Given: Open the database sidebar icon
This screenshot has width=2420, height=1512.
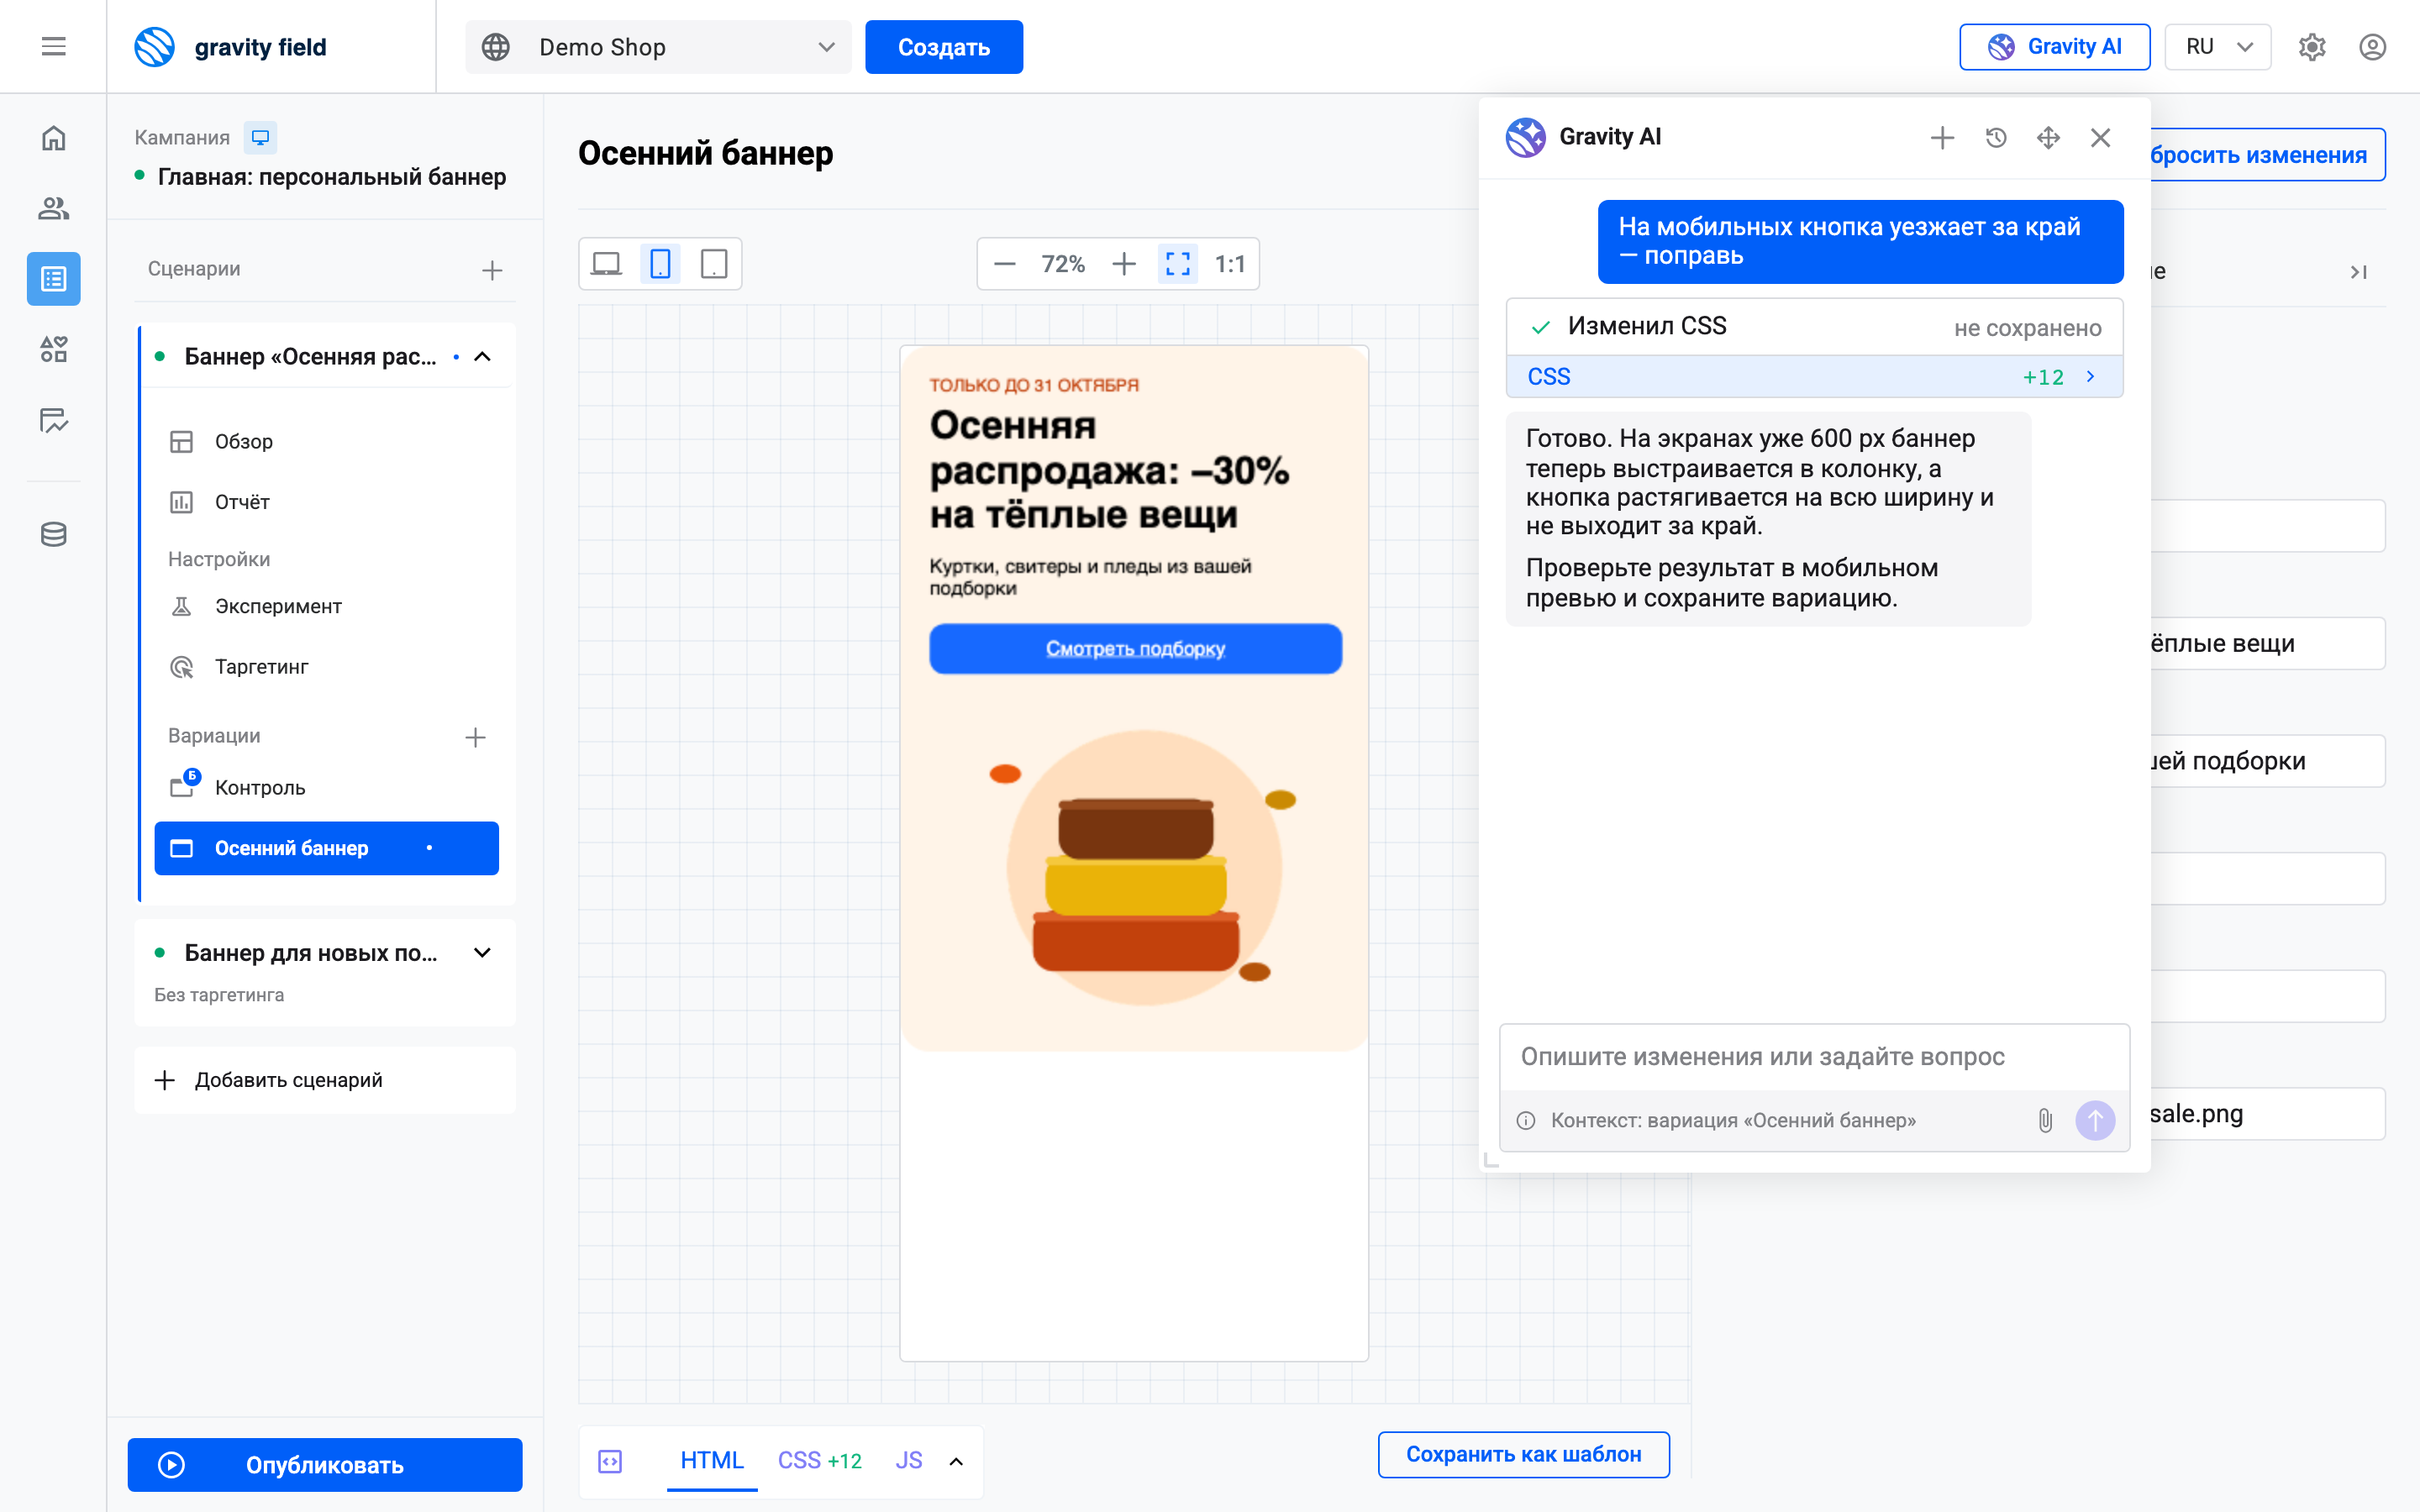Looking at the screenshot, I should tap(54, 534).
